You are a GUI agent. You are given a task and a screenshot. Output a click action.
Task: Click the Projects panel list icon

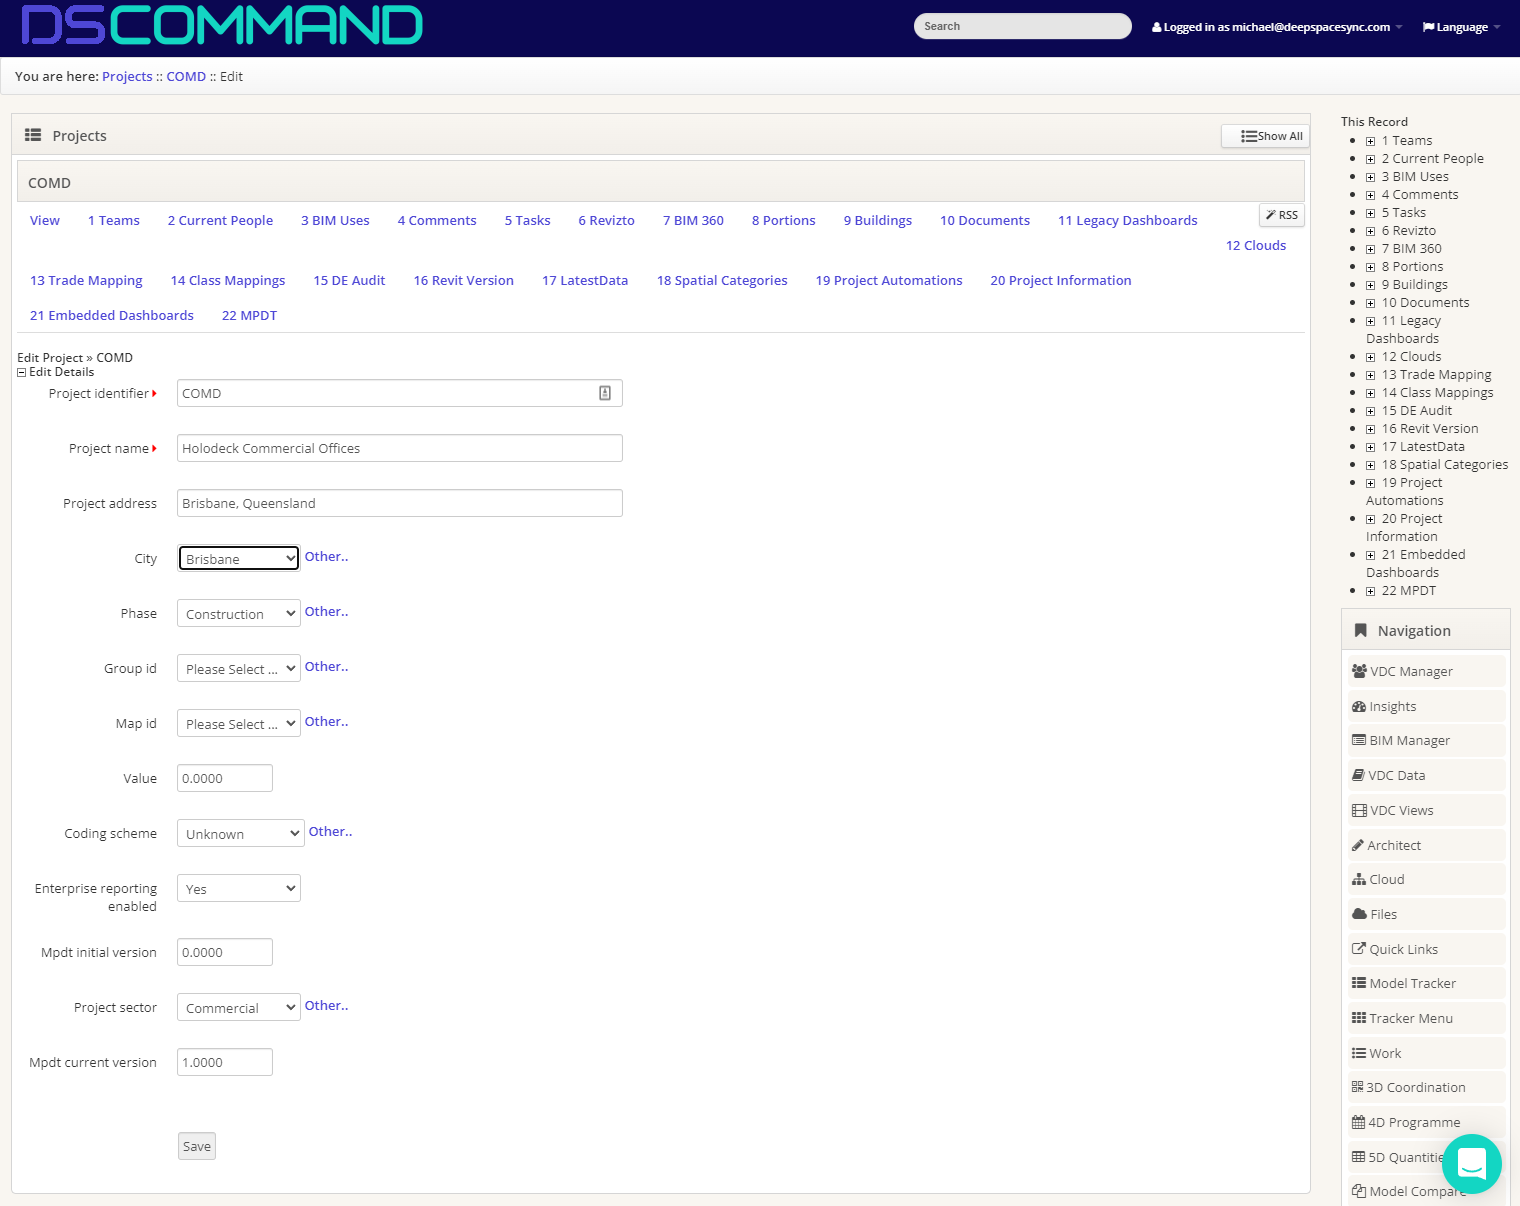click(33, 135)
